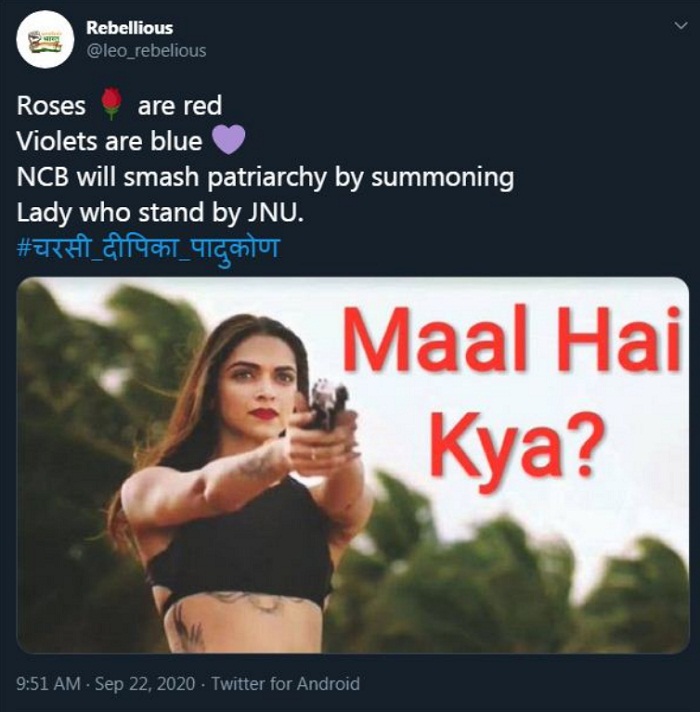Click the red rose emoji
Screen dimensions: 700x712
[111, 103]
